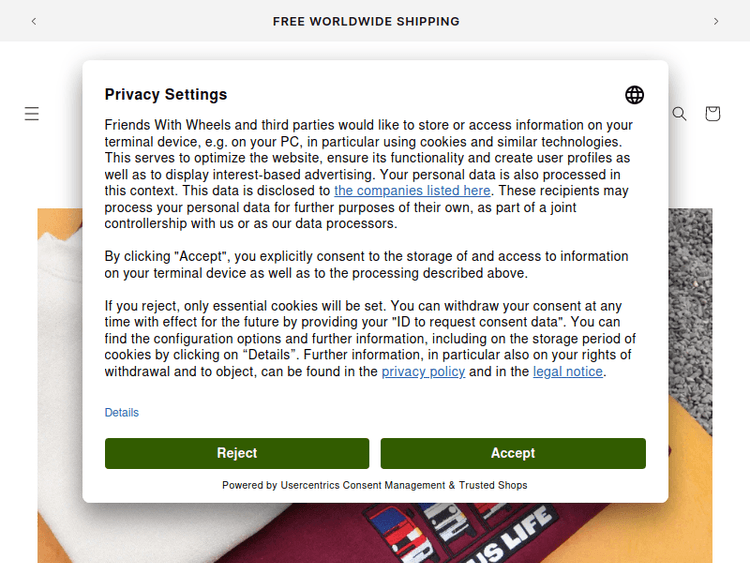
Task: Open the hamburger navigation menu
Action: (32, 114)
